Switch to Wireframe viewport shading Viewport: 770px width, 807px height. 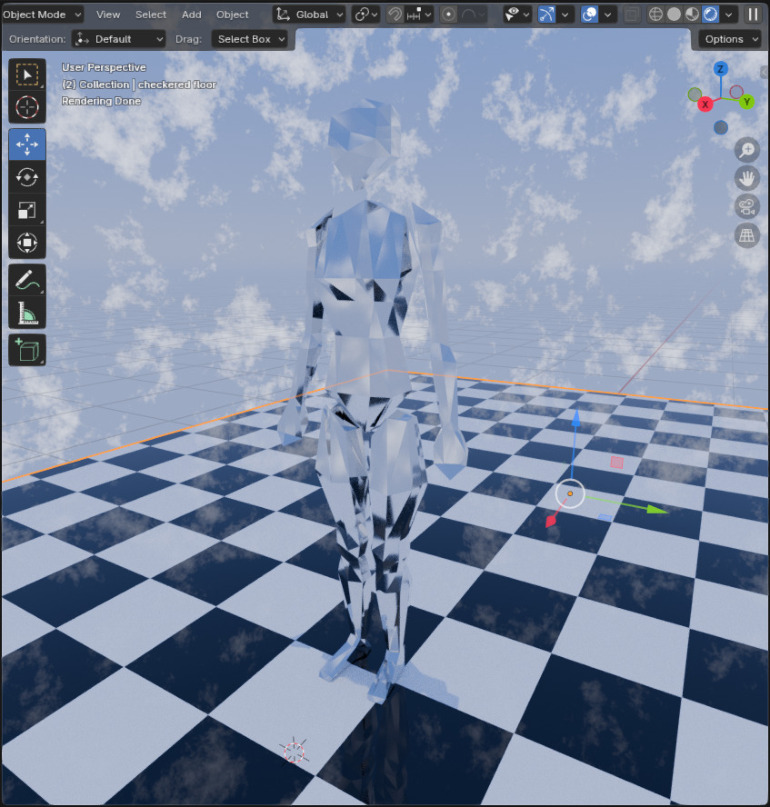tap(655, 14)
